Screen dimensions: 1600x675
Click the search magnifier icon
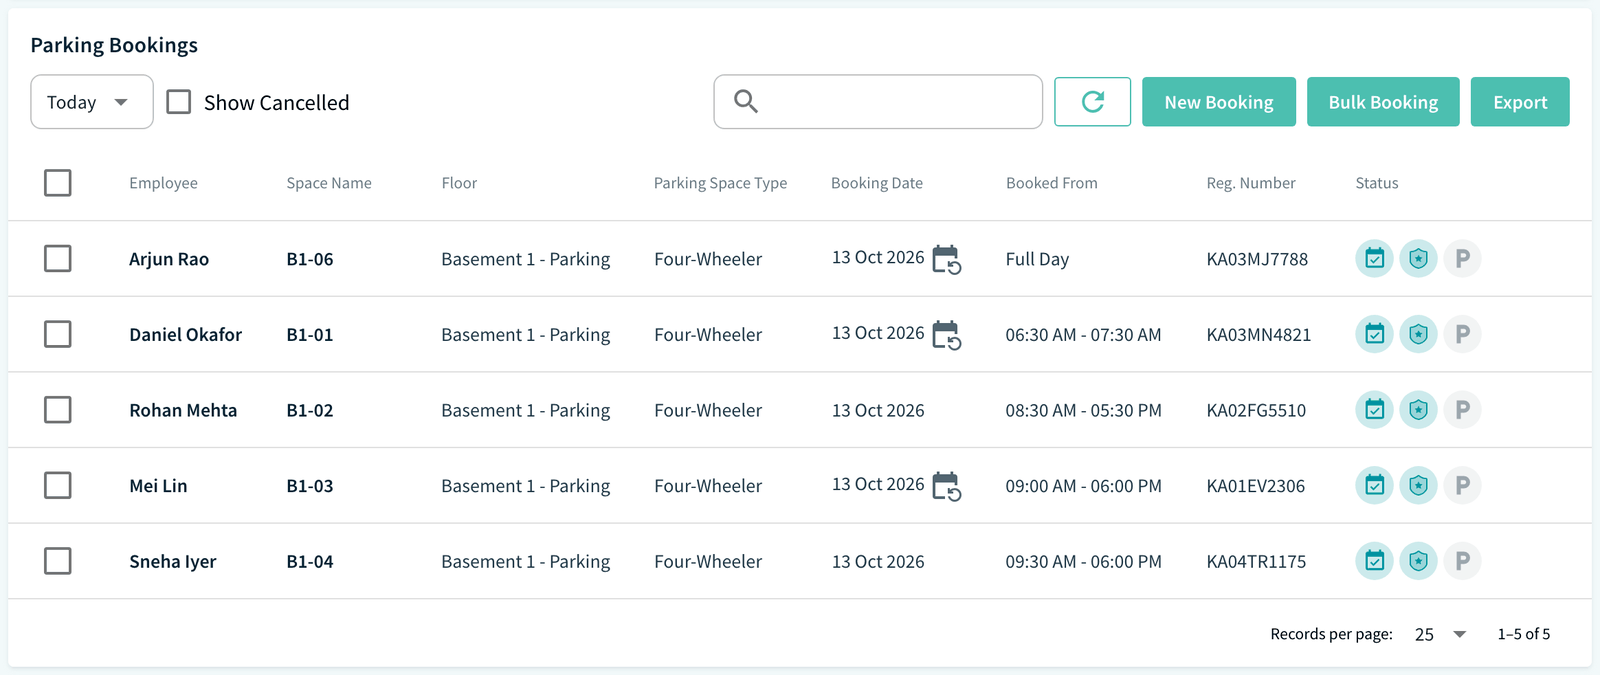[x=746, y=101]
